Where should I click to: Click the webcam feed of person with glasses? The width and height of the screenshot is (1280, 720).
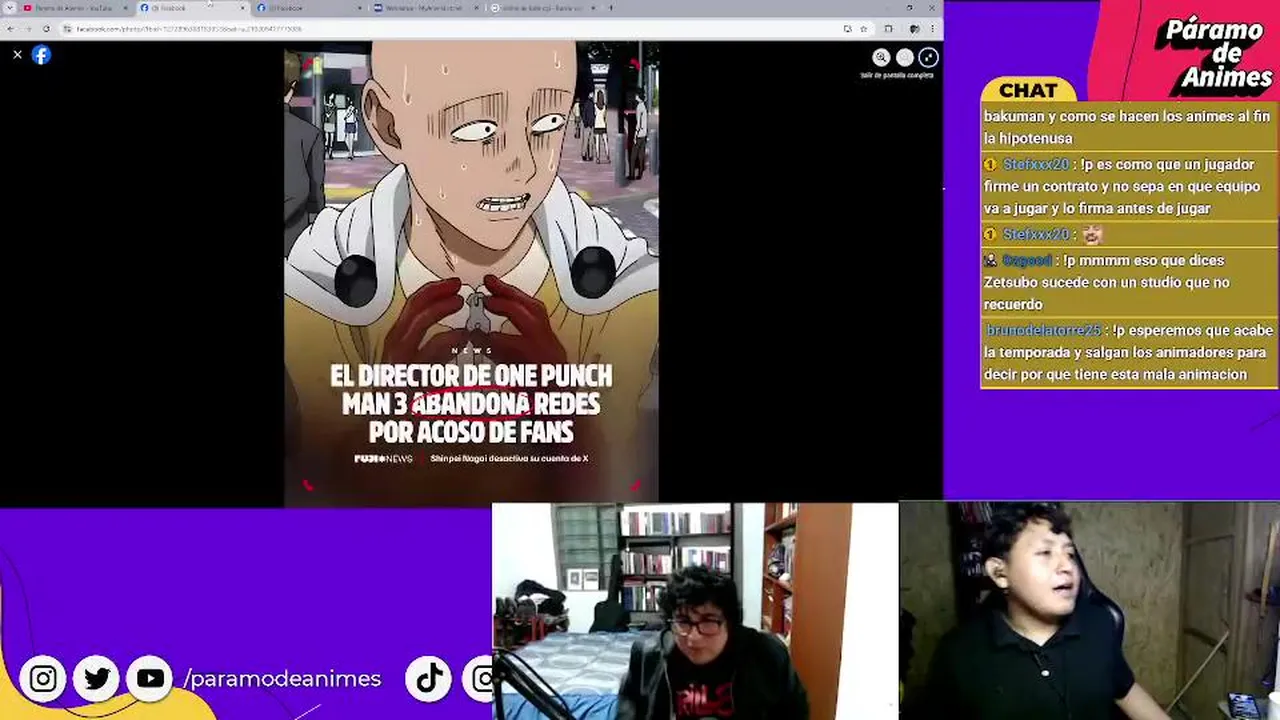(695, 611)
